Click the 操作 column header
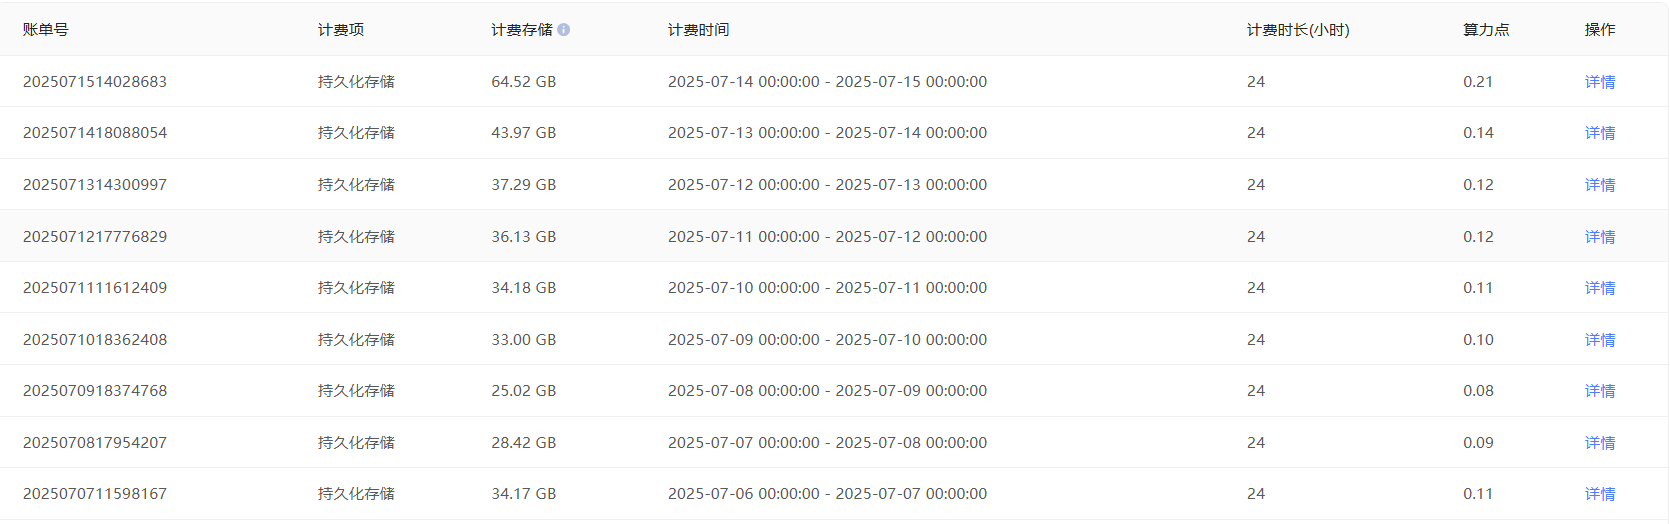The image size is (1670, 524). coord(1600,30)
